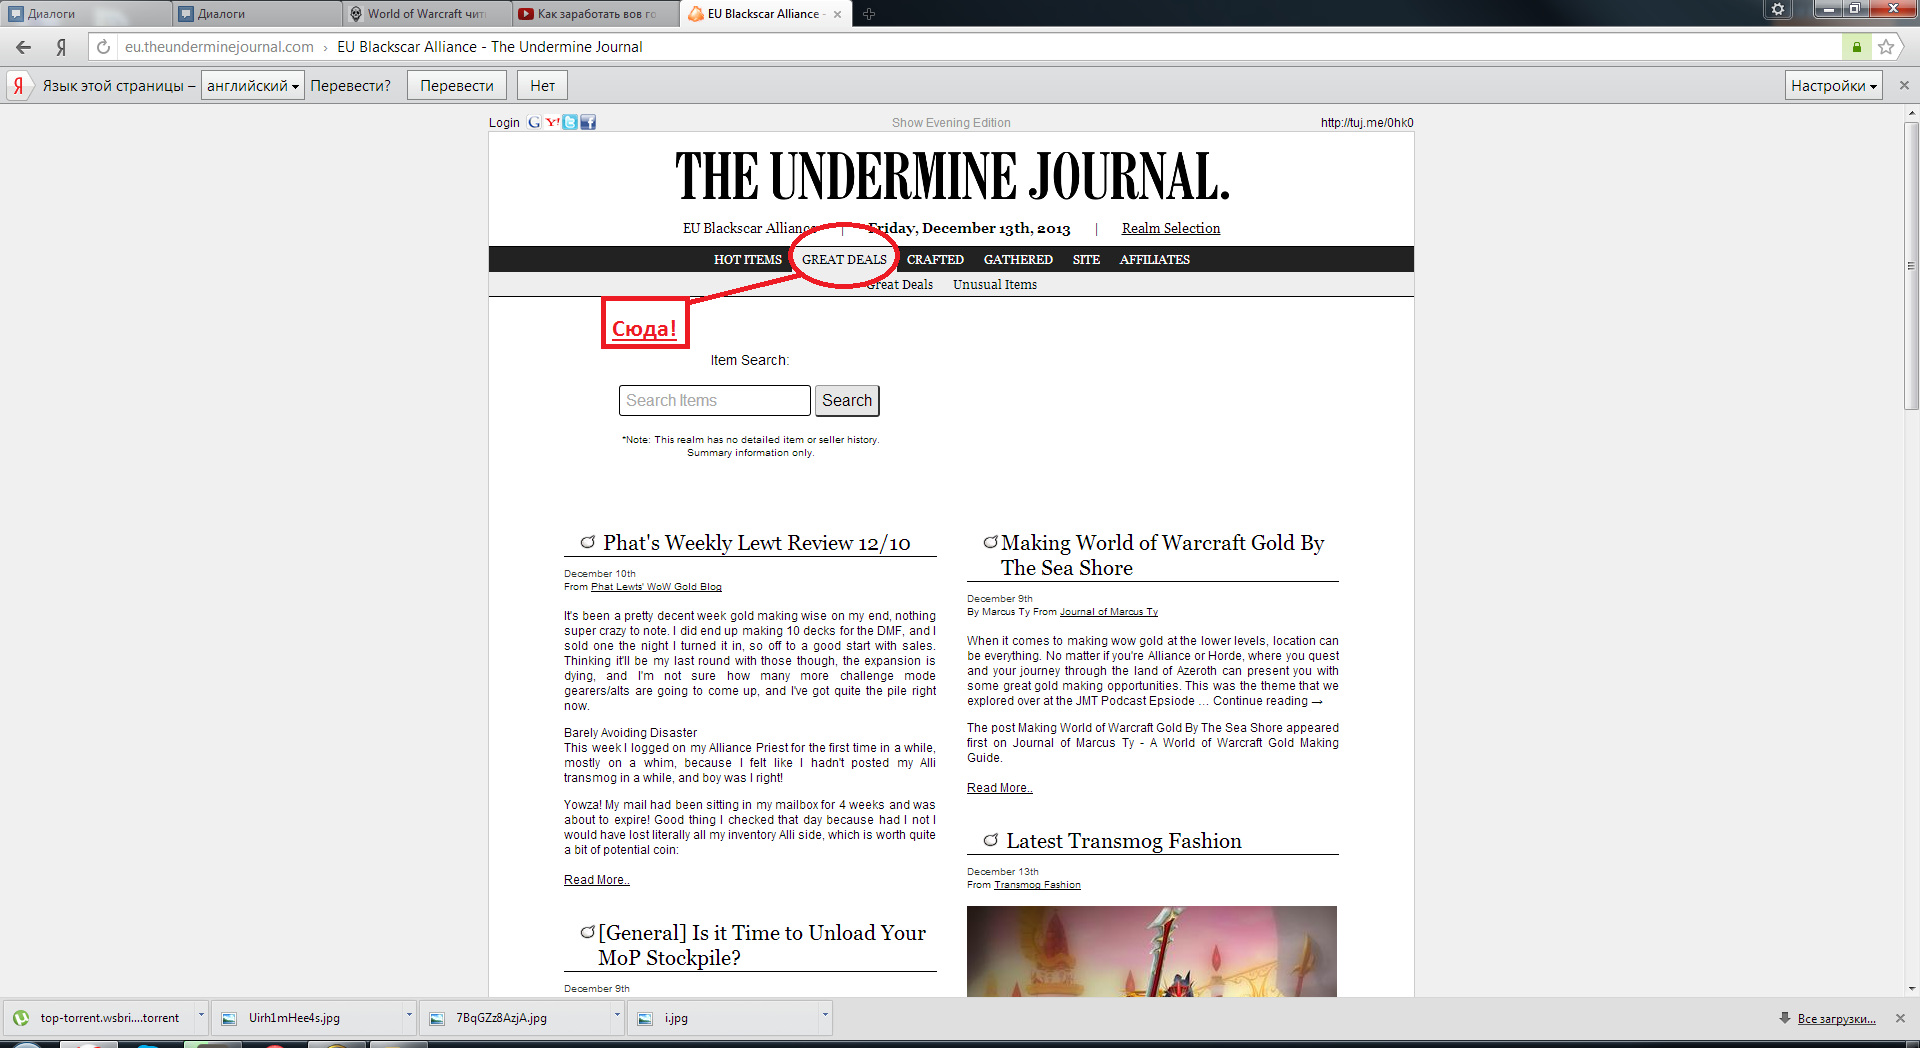
Task: Open Latest Transmog Fashion headline
Action: (1124, 841)
